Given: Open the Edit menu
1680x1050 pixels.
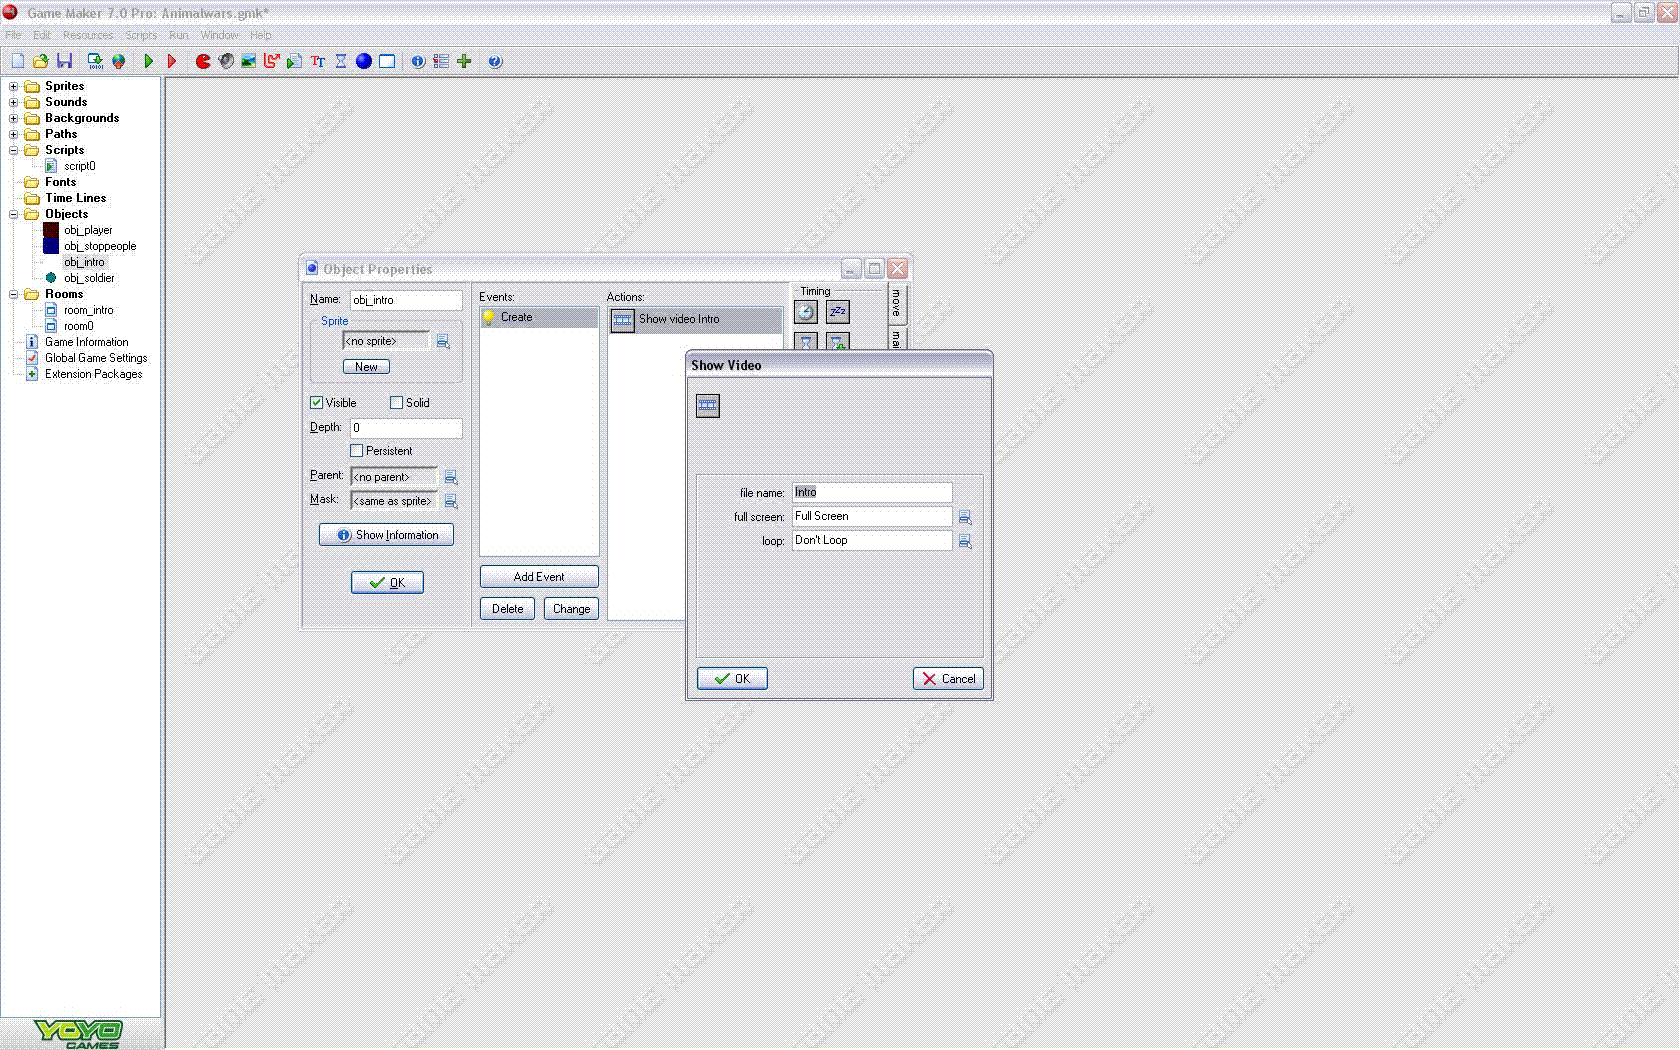Looking at the screenshot, I should 41,35.
